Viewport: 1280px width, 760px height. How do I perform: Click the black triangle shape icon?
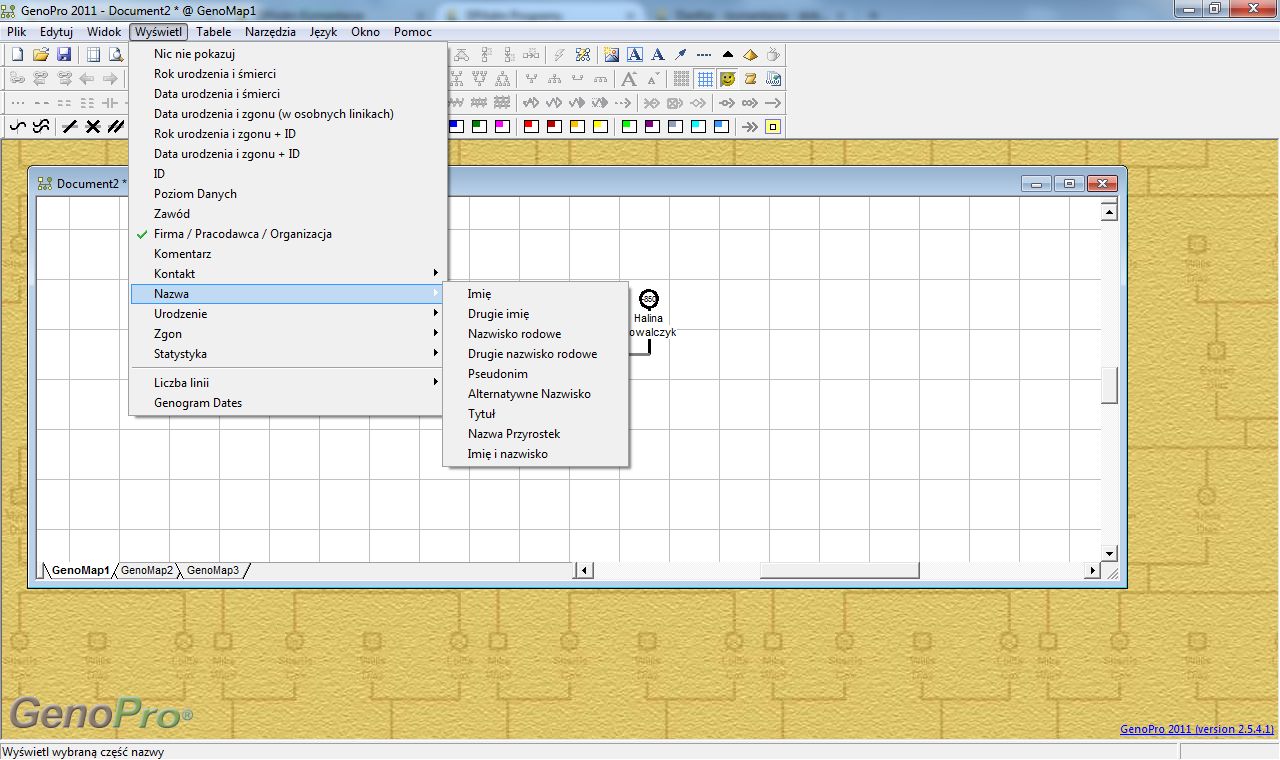coord(727,54)
